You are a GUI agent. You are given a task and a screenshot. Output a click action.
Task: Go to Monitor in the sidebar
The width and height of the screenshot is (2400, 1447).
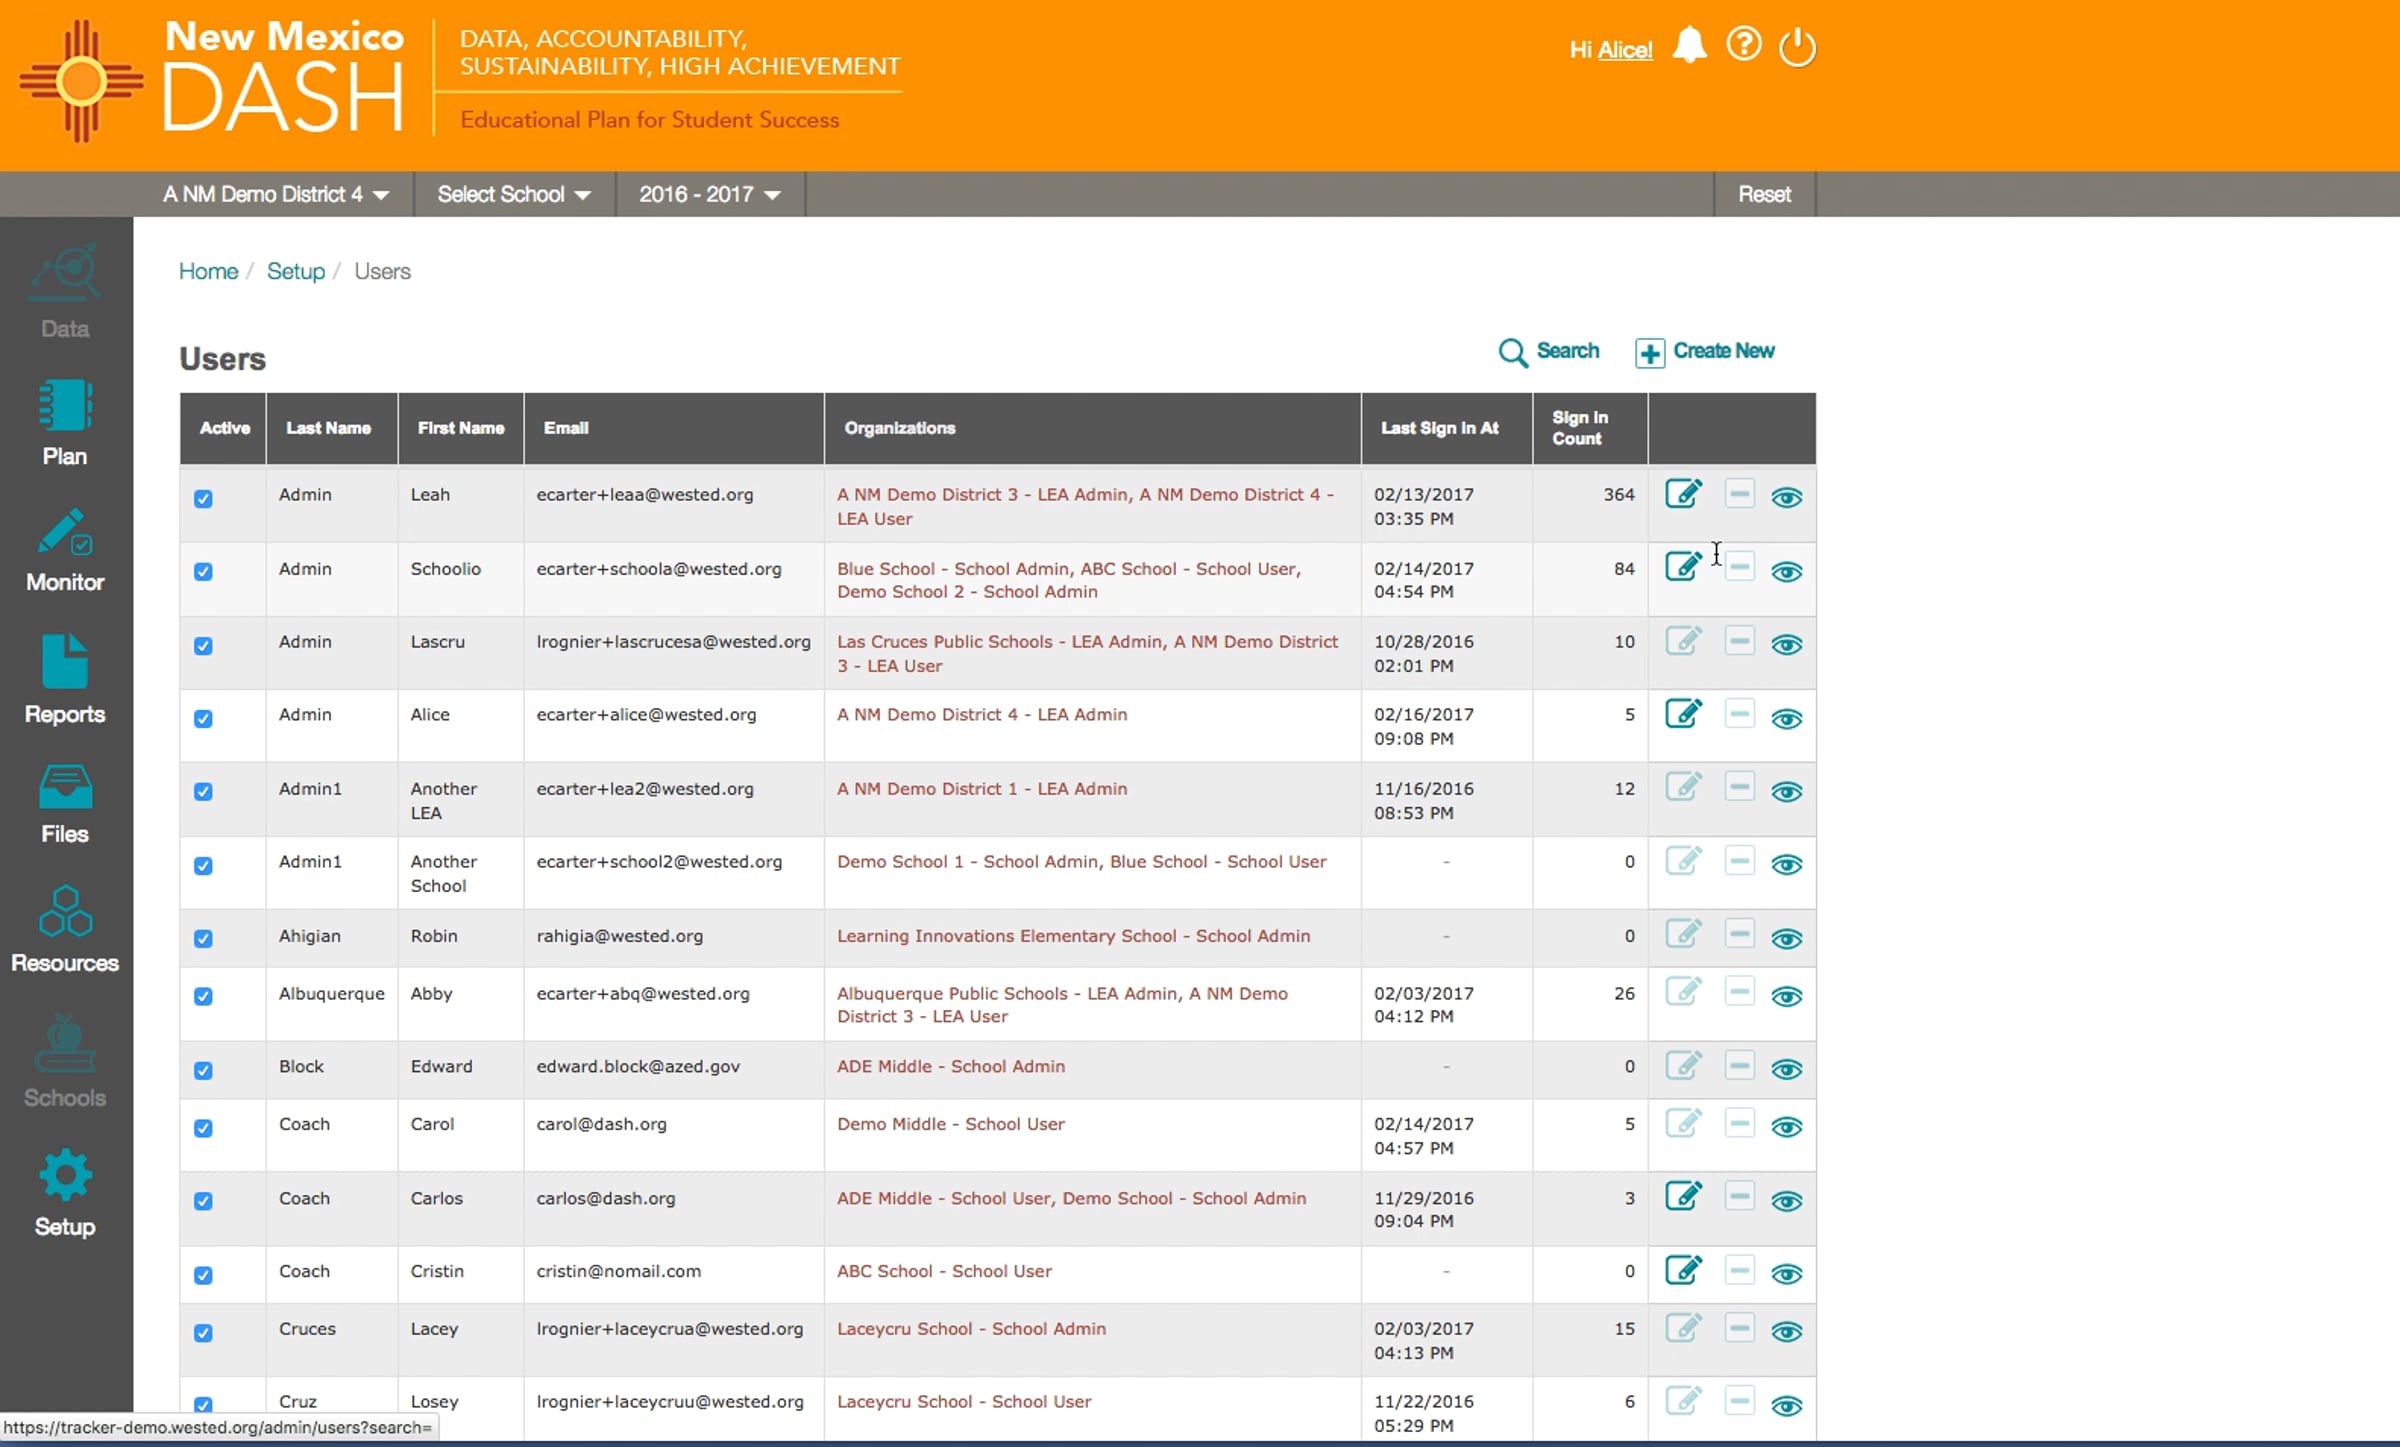[x=65, y=551]
